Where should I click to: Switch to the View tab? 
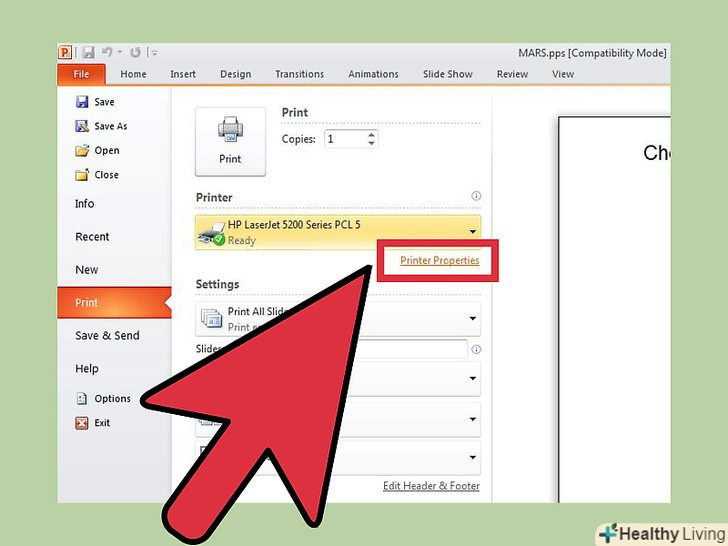563,74
